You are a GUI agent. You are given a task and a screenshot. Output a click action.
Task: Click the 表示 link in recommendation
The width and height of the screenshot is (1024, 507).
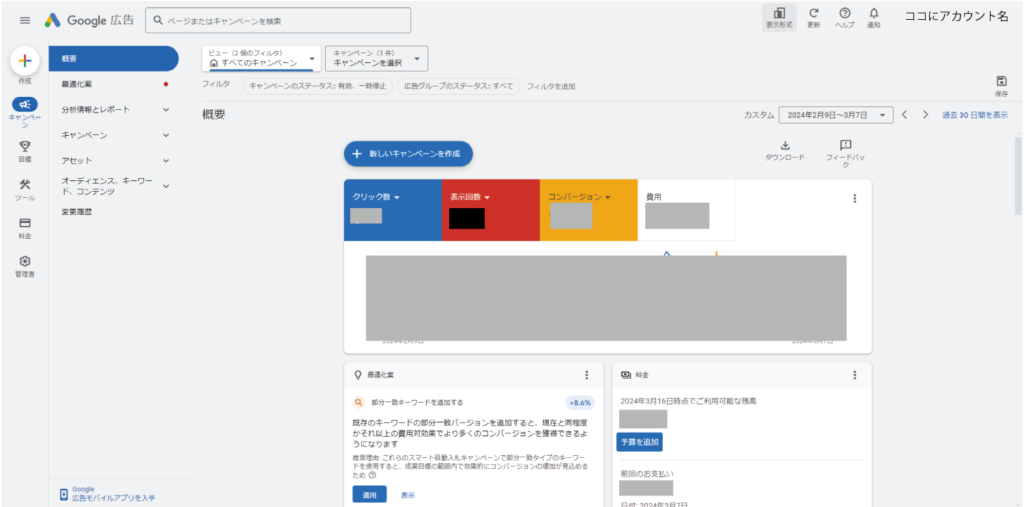[408, 495]
